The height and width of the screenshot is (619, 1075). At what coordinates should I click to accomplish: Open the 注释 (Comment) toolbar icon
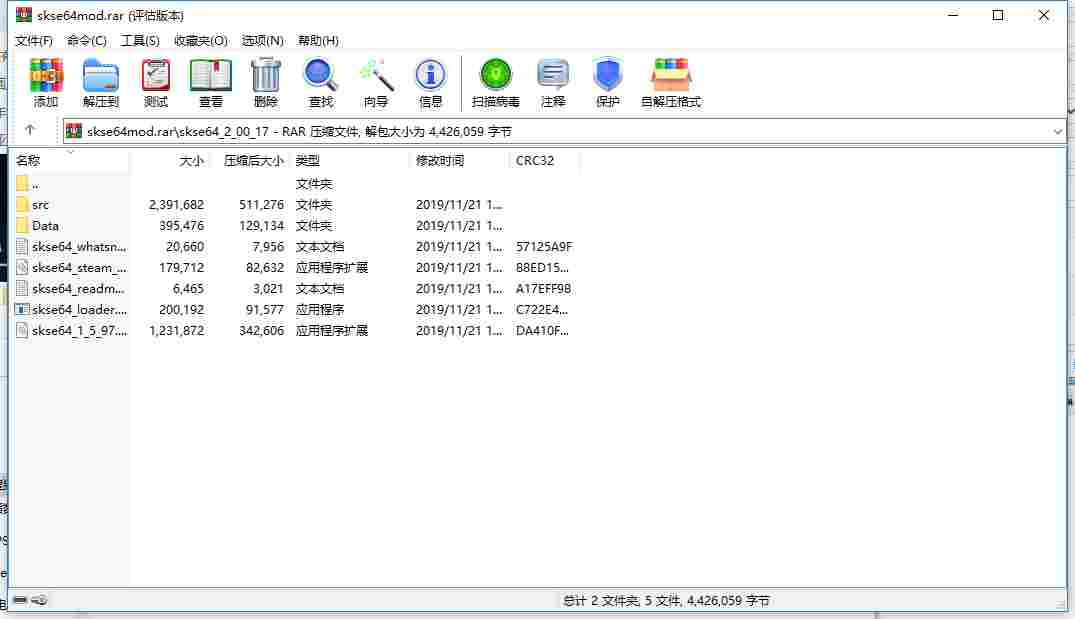(x=553, y=82)
